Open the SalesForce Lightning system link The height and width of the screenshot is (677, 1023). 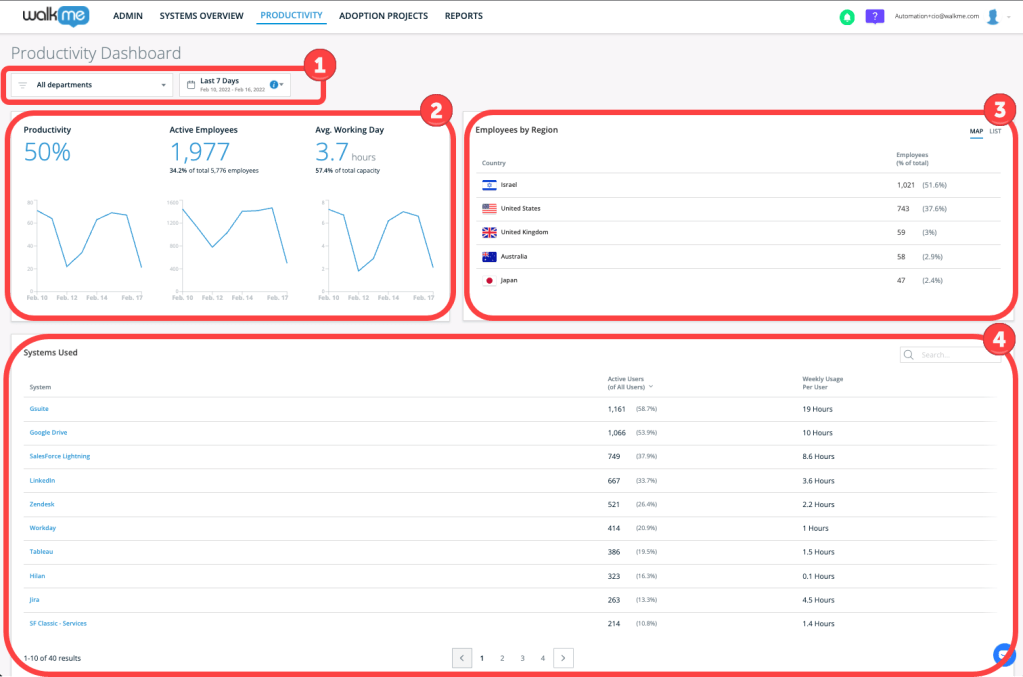coord(60,456)
